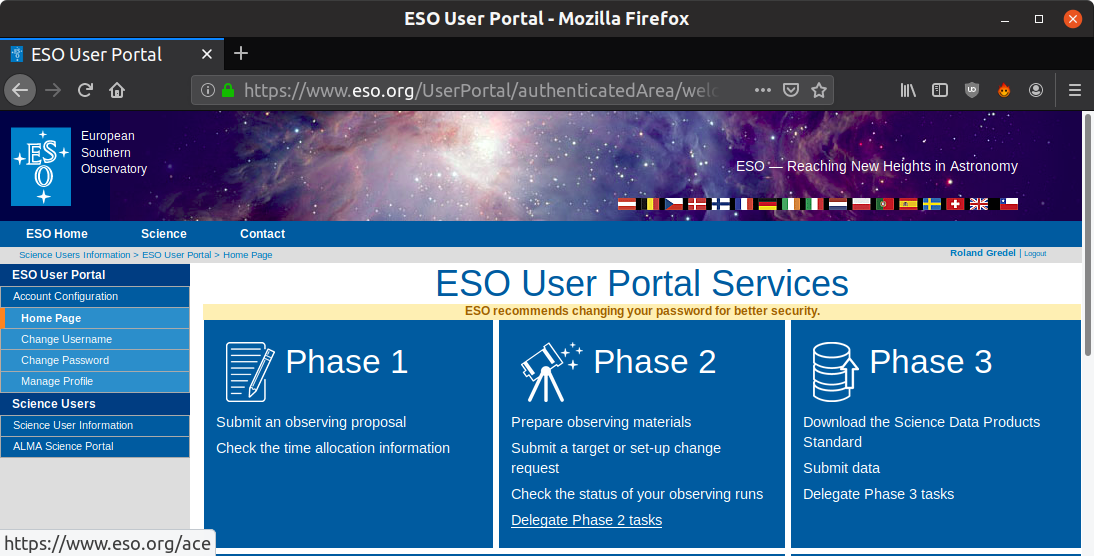Open Change Username in sidebar

95,339
